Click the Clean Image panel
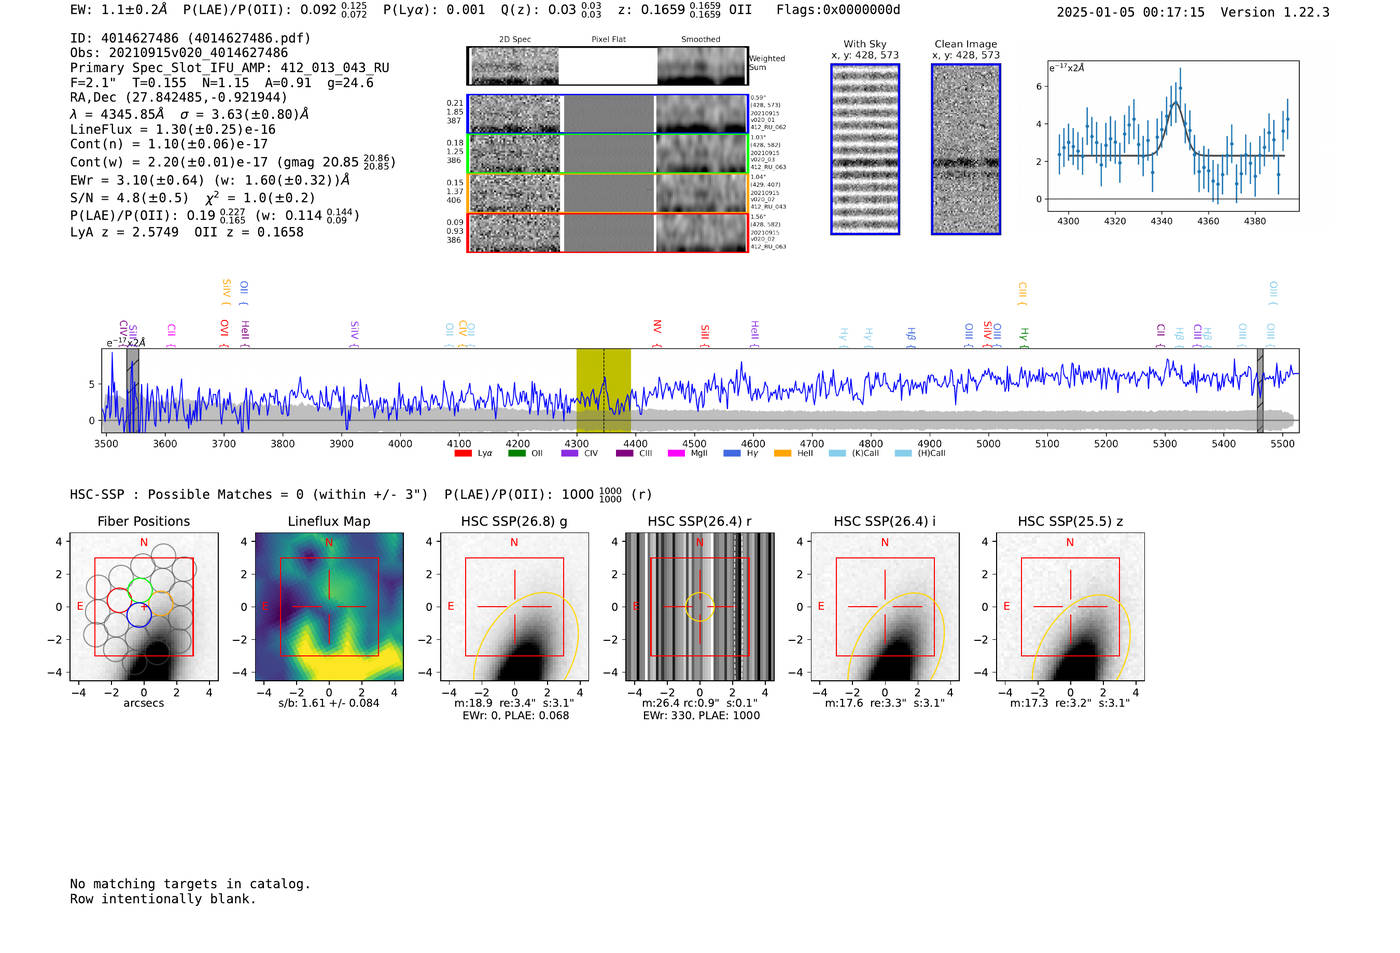Image resolution: width=1400 pixels, height=953 pixels. coord(966,149)
